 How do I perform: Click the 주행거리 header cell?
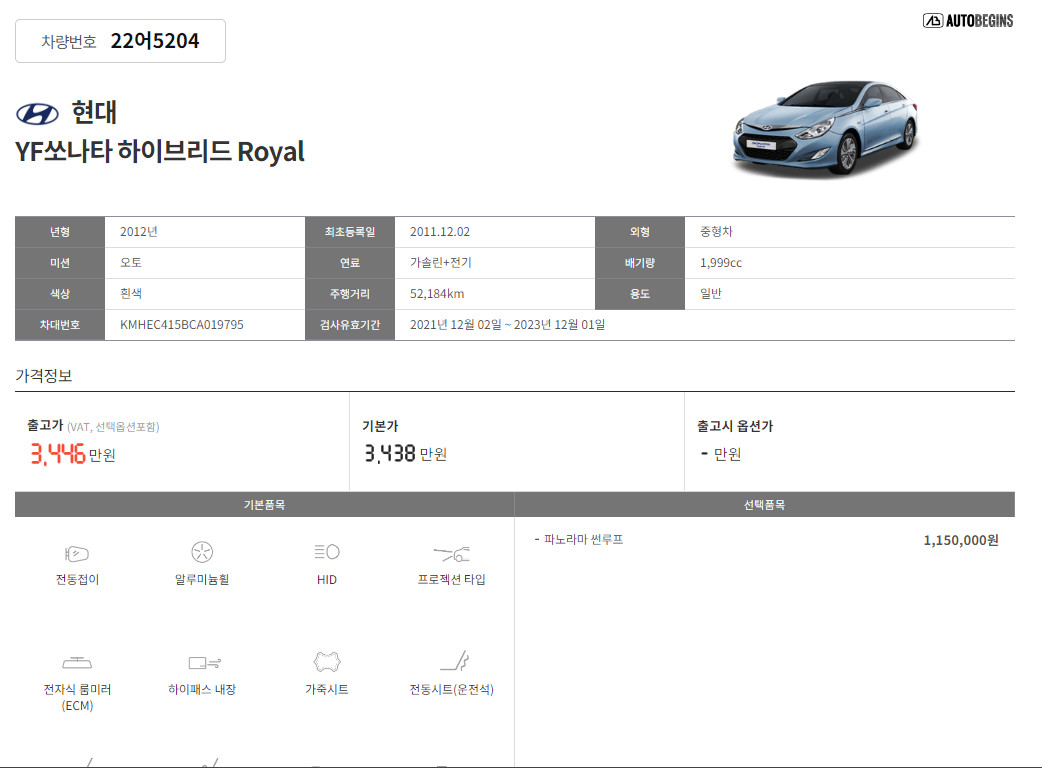click(350, 294)
